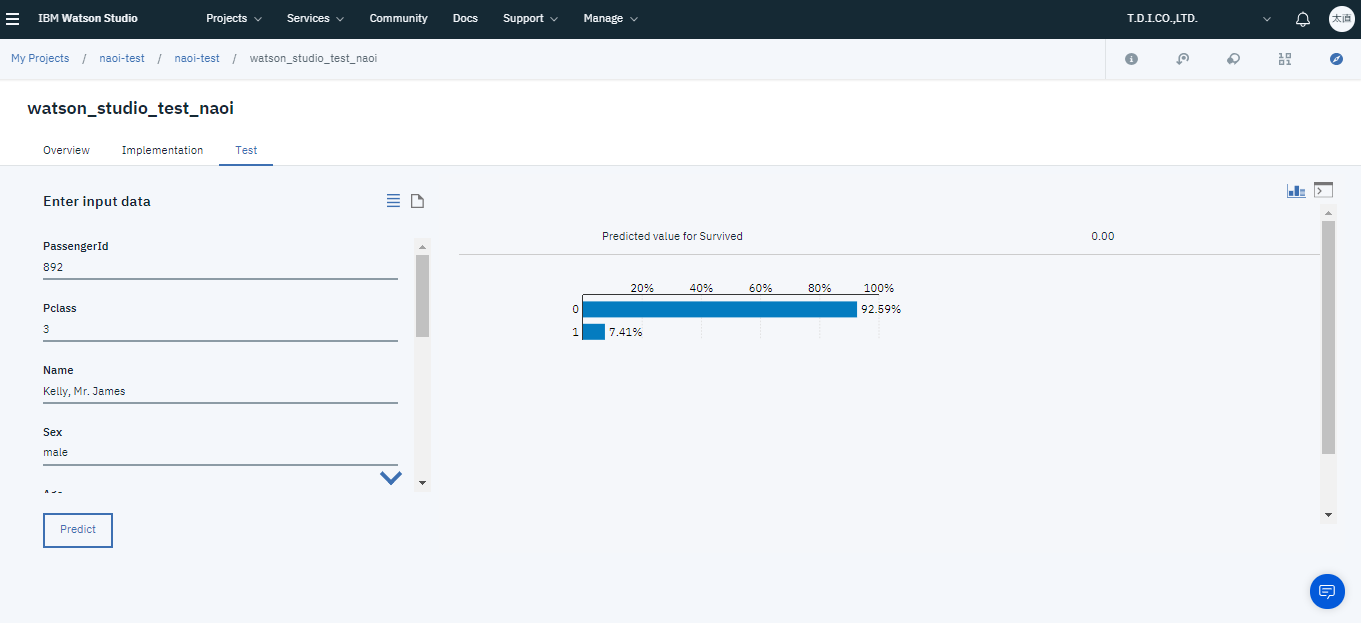Go to My Projects breadcrumb link
Image resolution: width=1361 pixels, height=623 pixels.
[x=40, y=59]
